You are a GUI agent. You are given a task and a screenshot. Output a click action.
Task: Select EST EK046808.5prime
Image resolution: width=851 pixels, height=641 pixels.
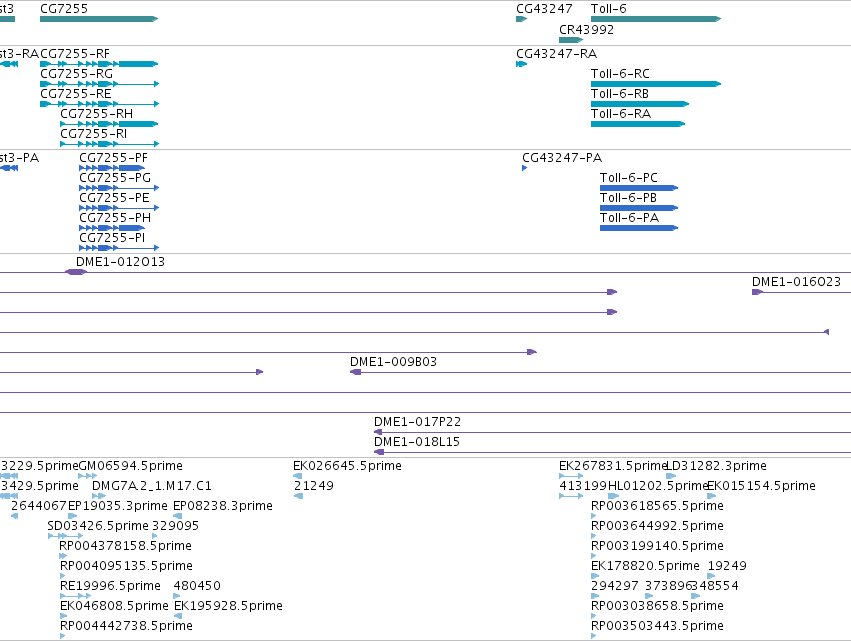point(63,616)
